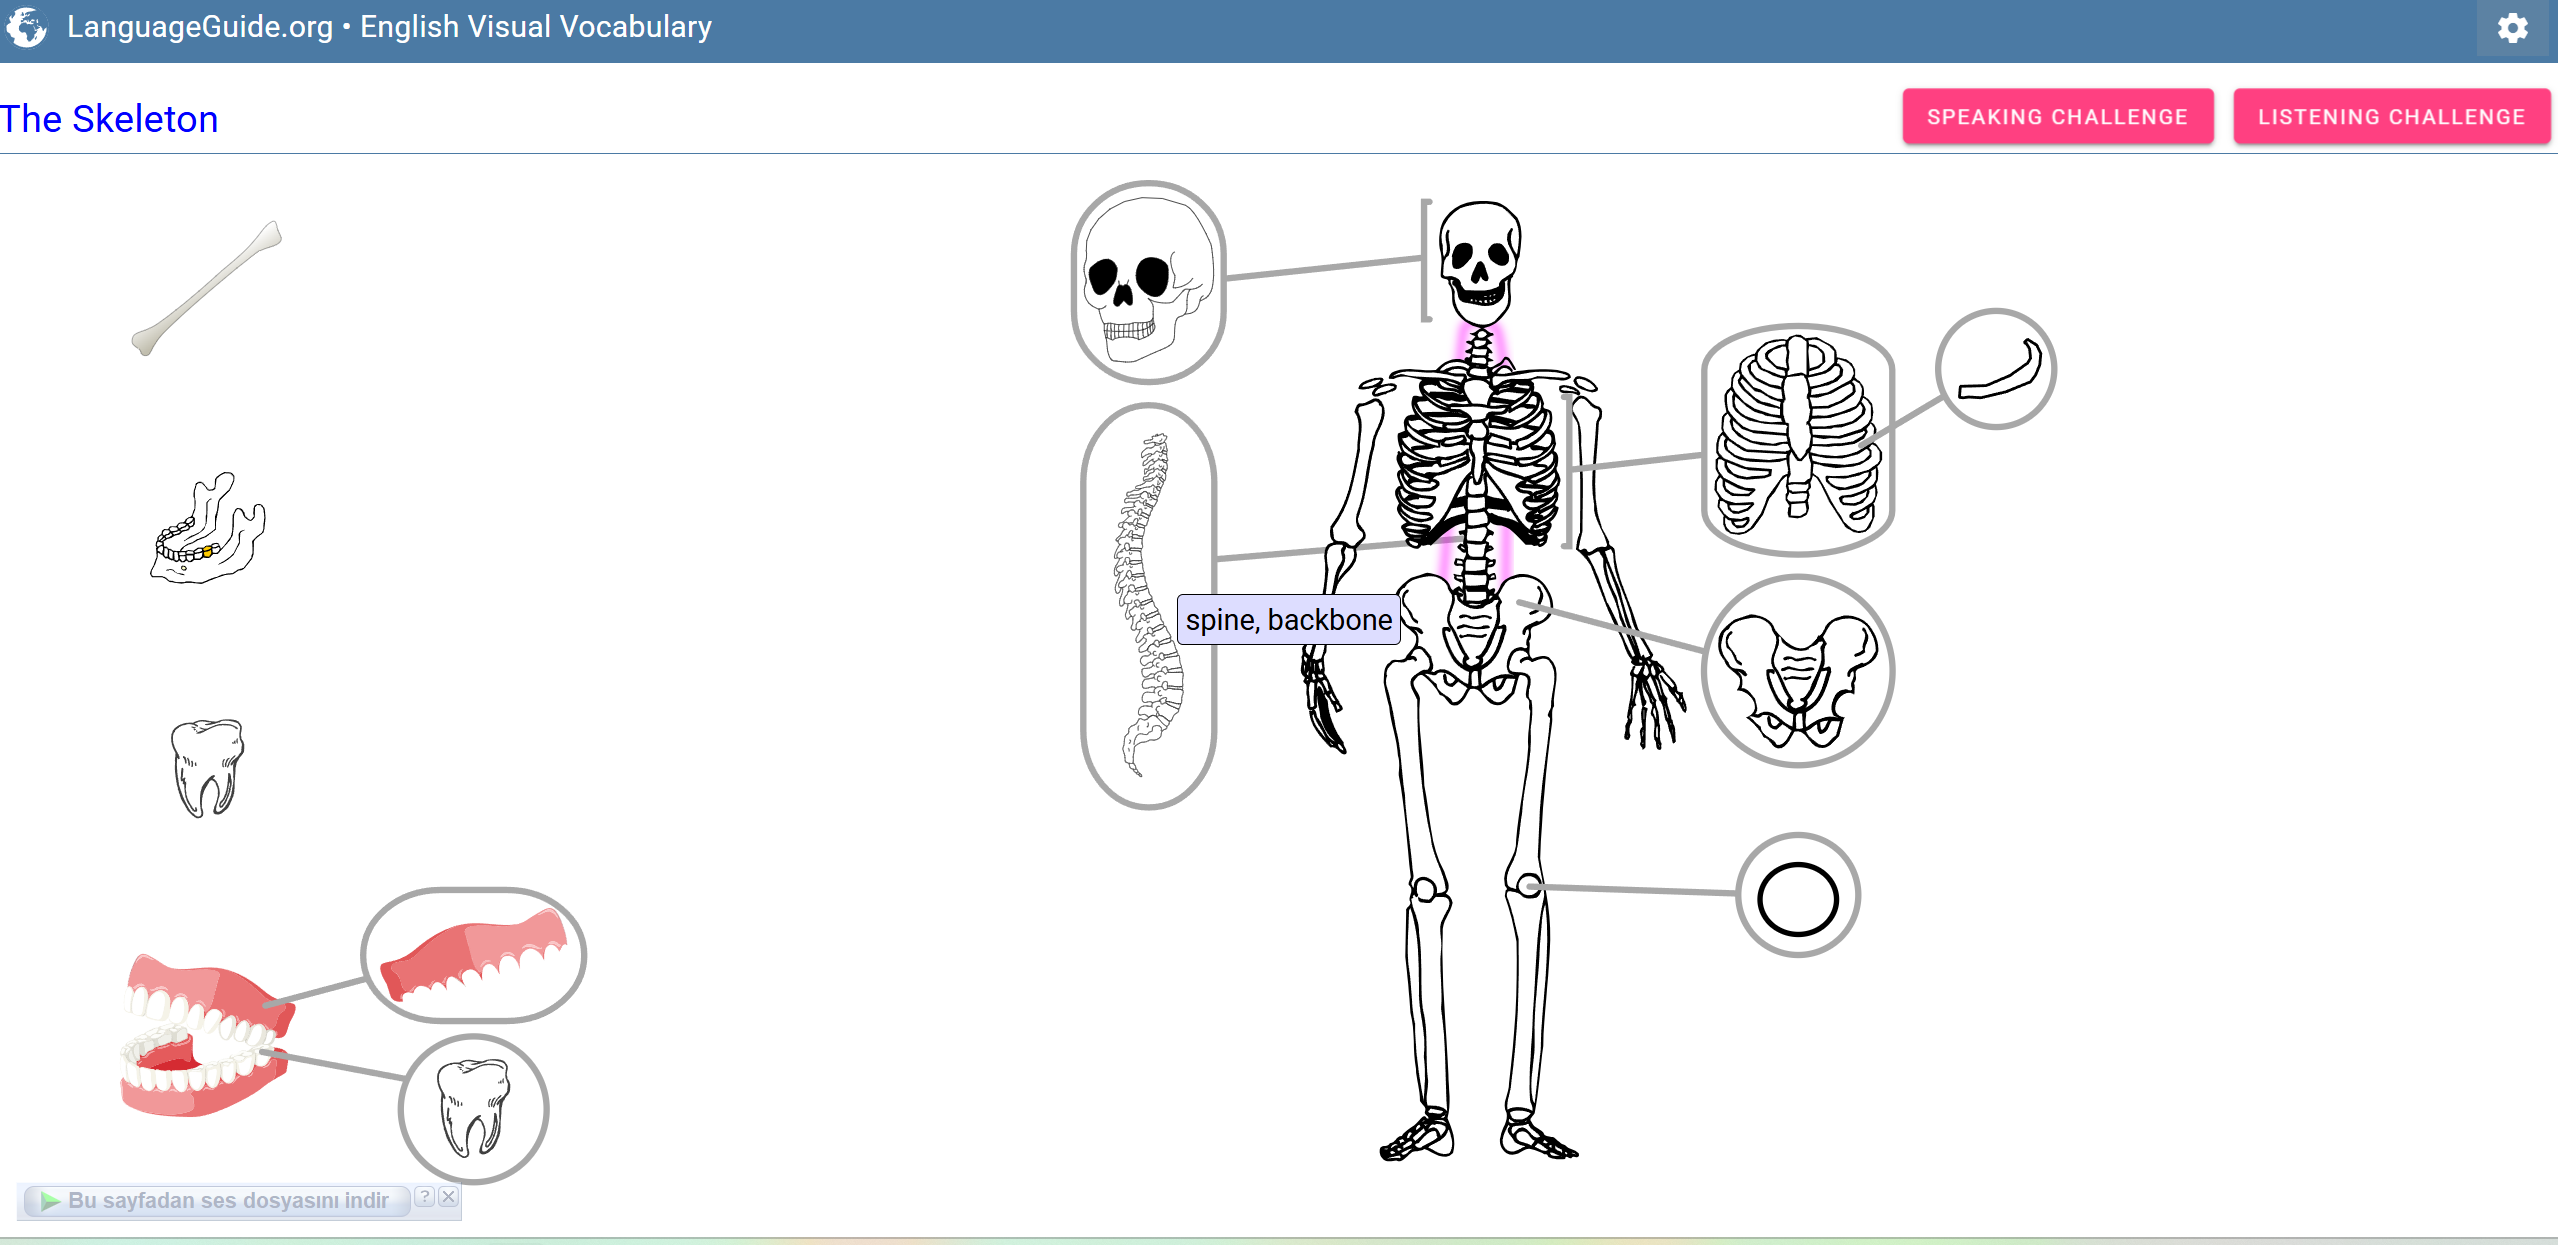Screen dimensions: 2558x1245
Task: Open the Speaking Challenge
Action: click(2057, 117)
